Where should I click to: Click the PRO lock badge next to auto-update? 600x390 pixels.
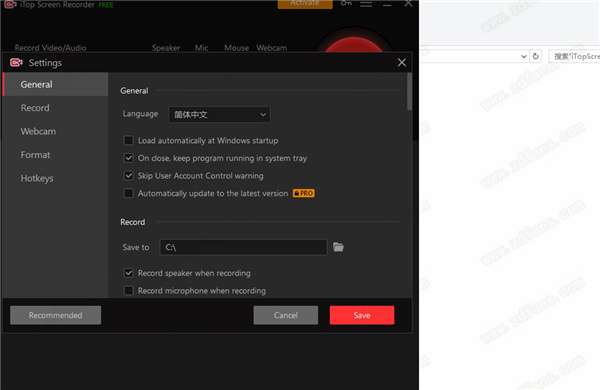pyautogui.click(x=304, y=193)
